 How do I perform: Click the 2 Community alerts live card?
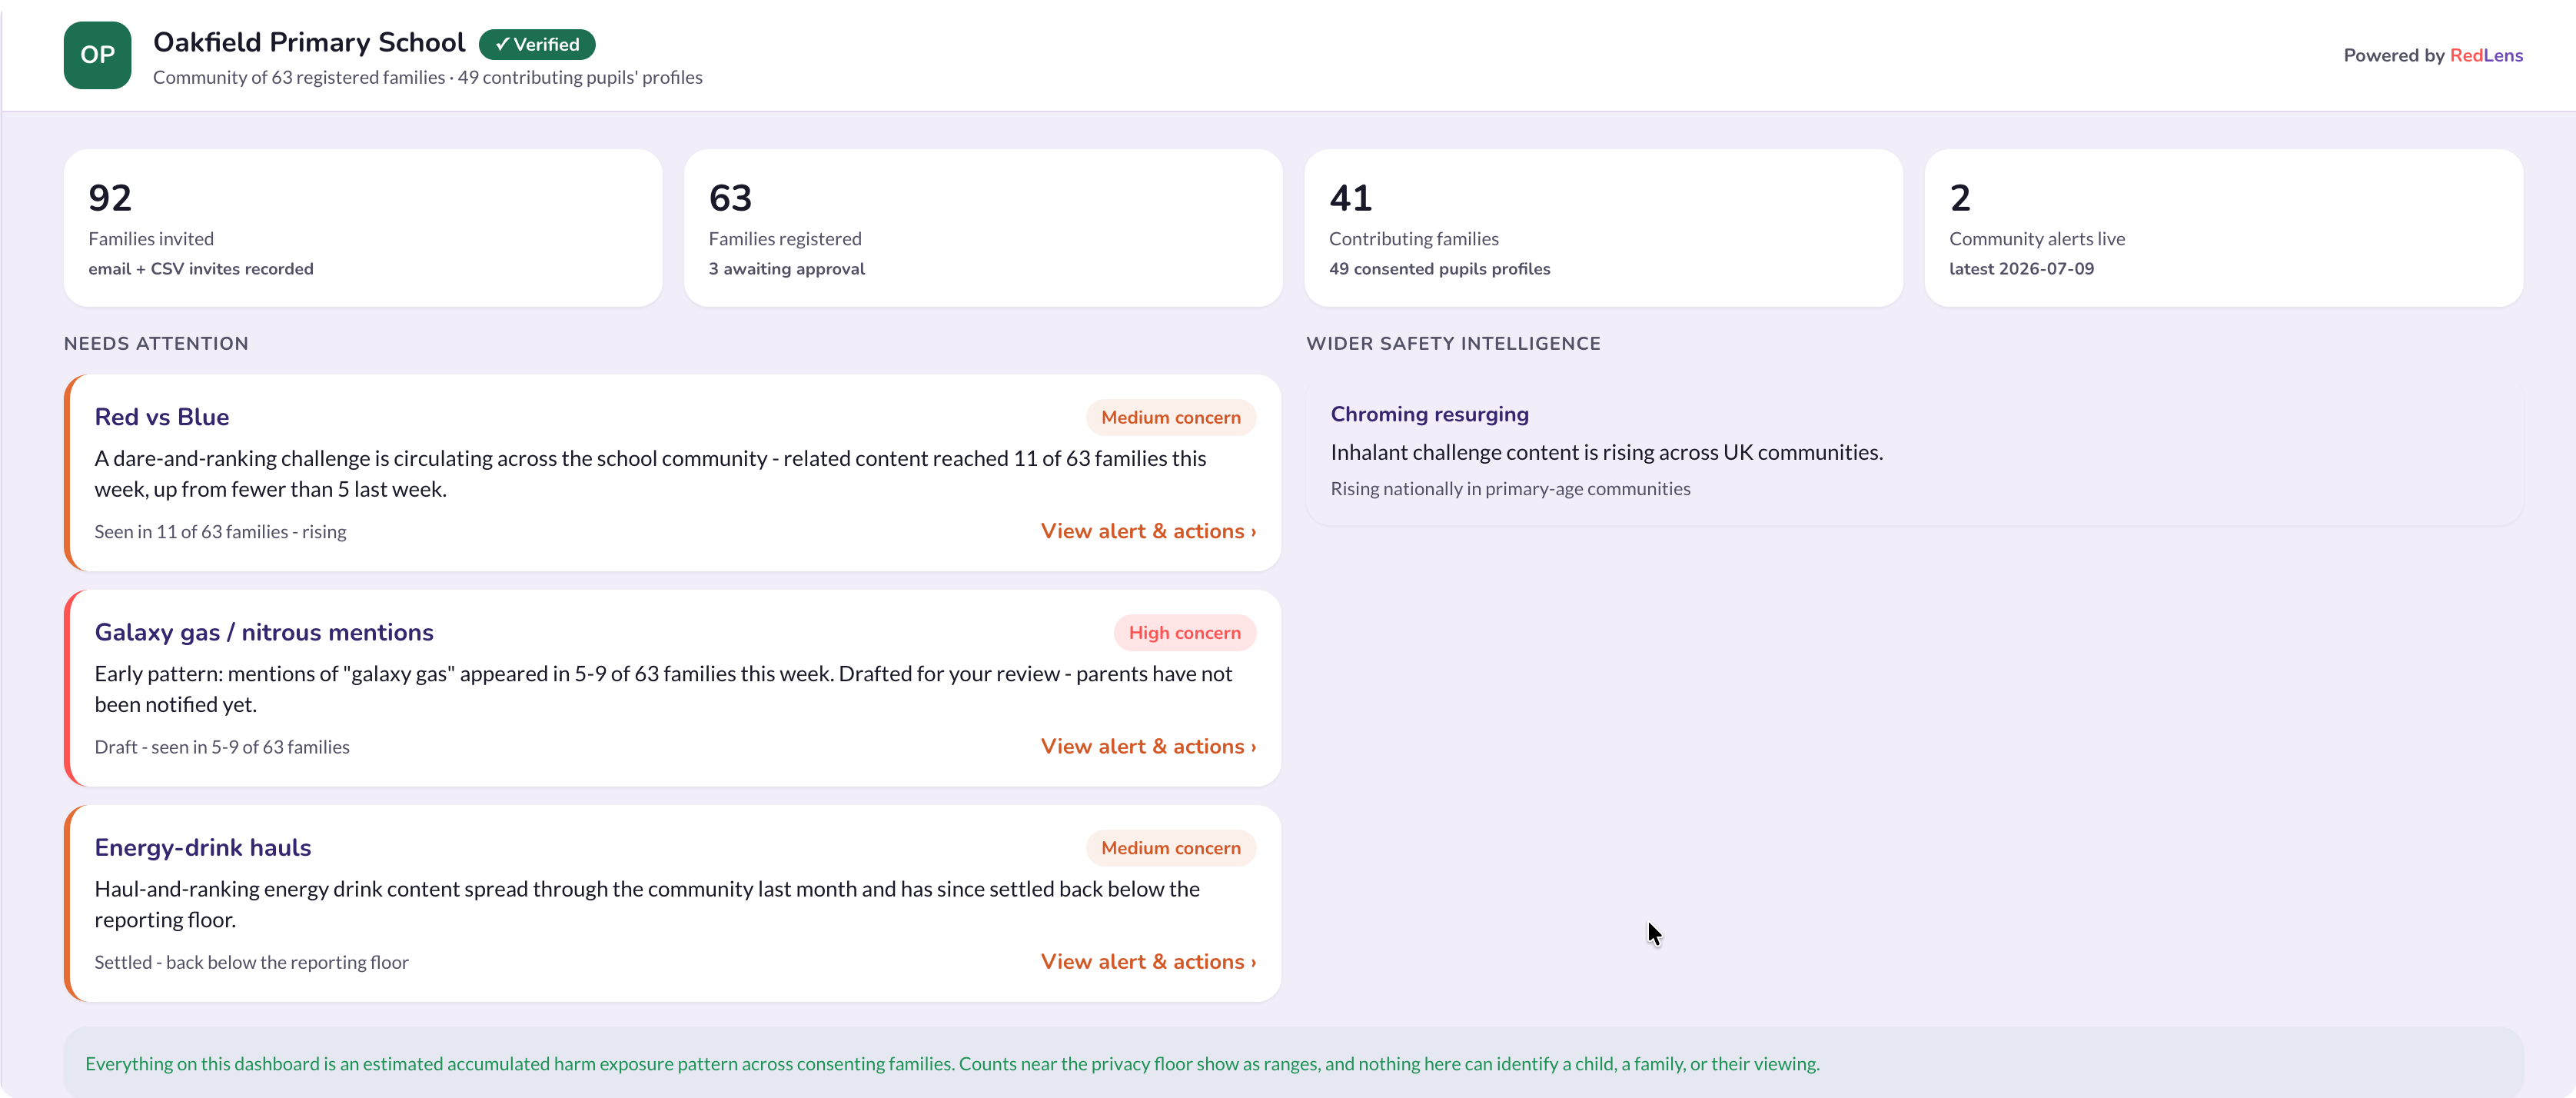2224,228
